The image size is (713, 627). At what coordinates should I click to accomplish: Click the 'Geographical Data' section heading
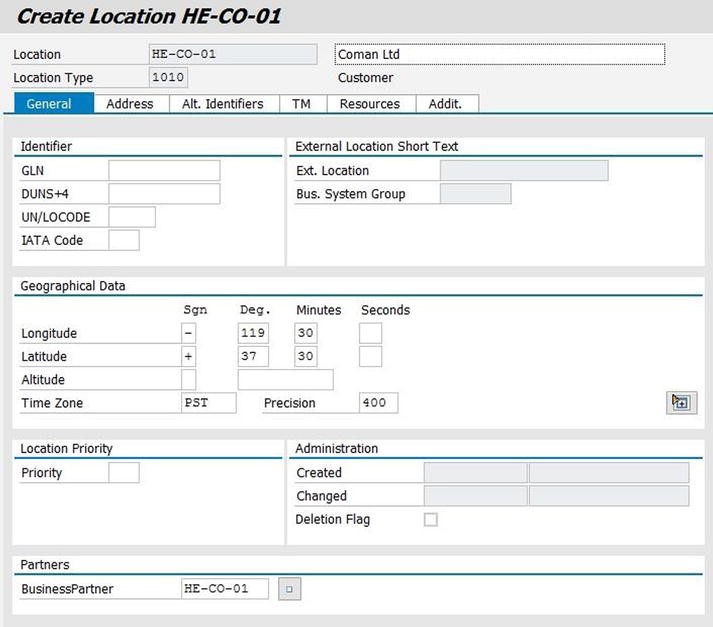coord(73,286)
